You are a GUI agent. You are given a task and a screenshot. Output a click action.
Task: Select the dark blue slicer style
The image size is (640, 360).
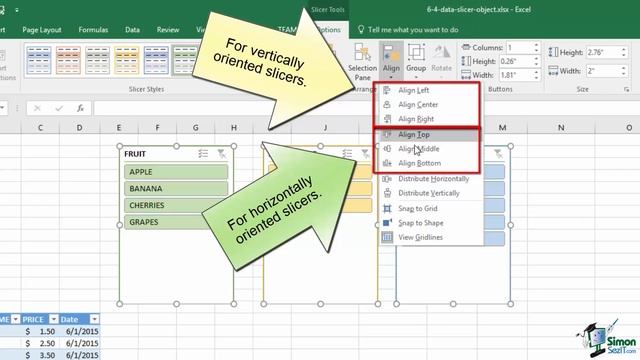coord(156,60)
